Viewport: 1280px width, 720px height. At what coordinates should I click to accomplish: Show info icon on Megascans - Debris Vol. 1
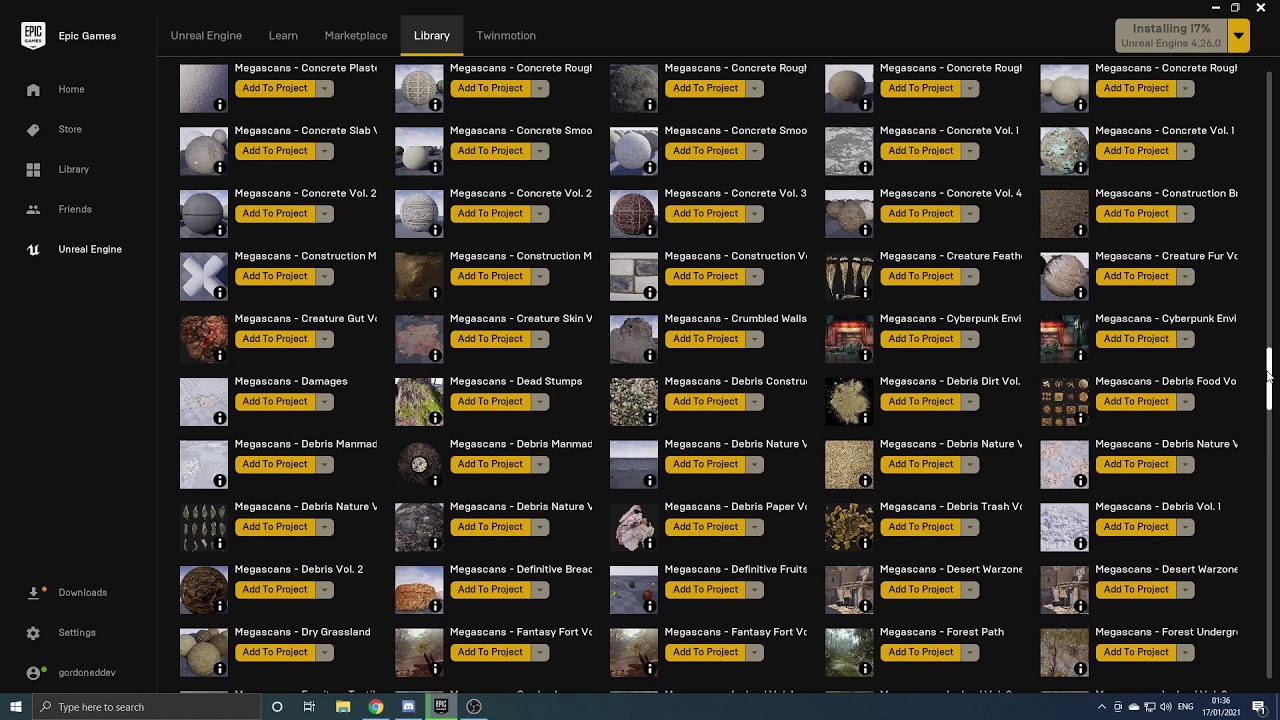[1079, 543]
